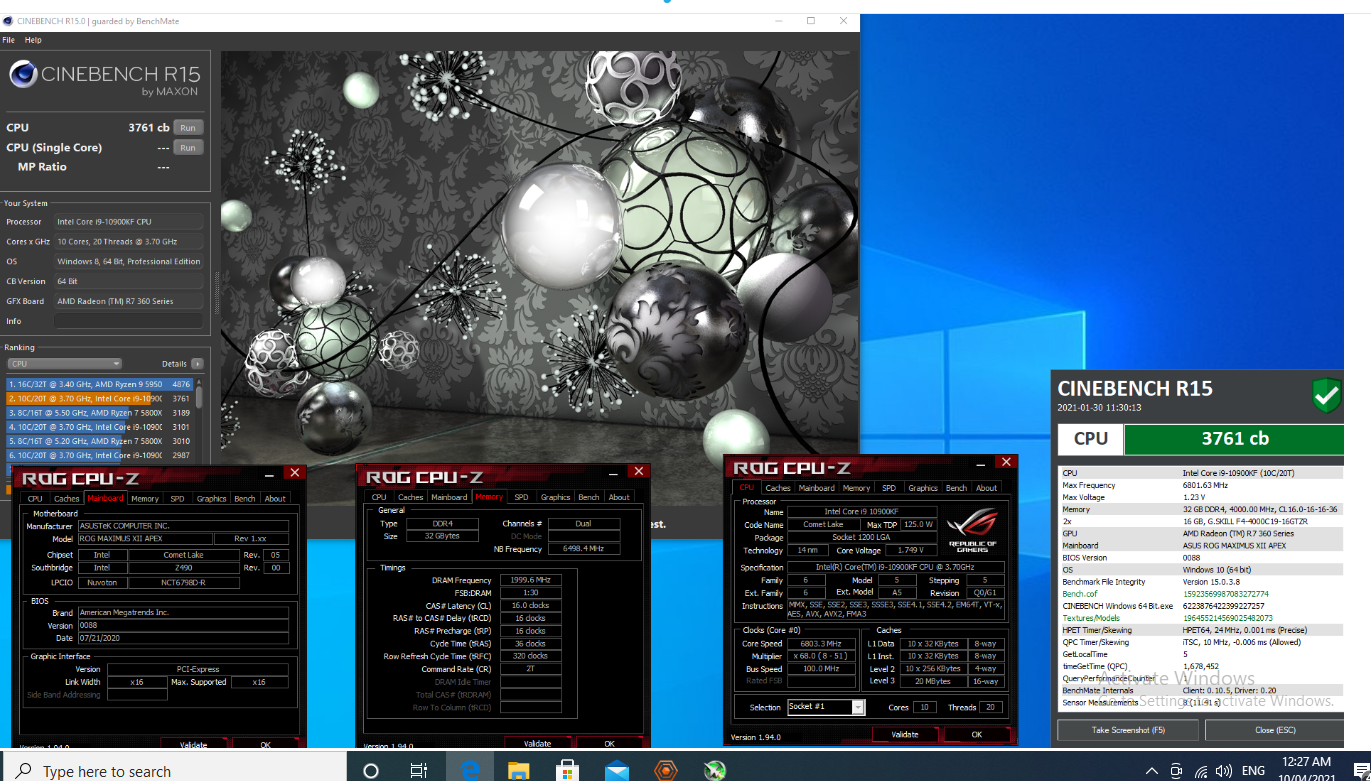Open Mainboard tab in right CPU-Z window
Viewport: 1371px width, 781px height.
click(816, 488)
